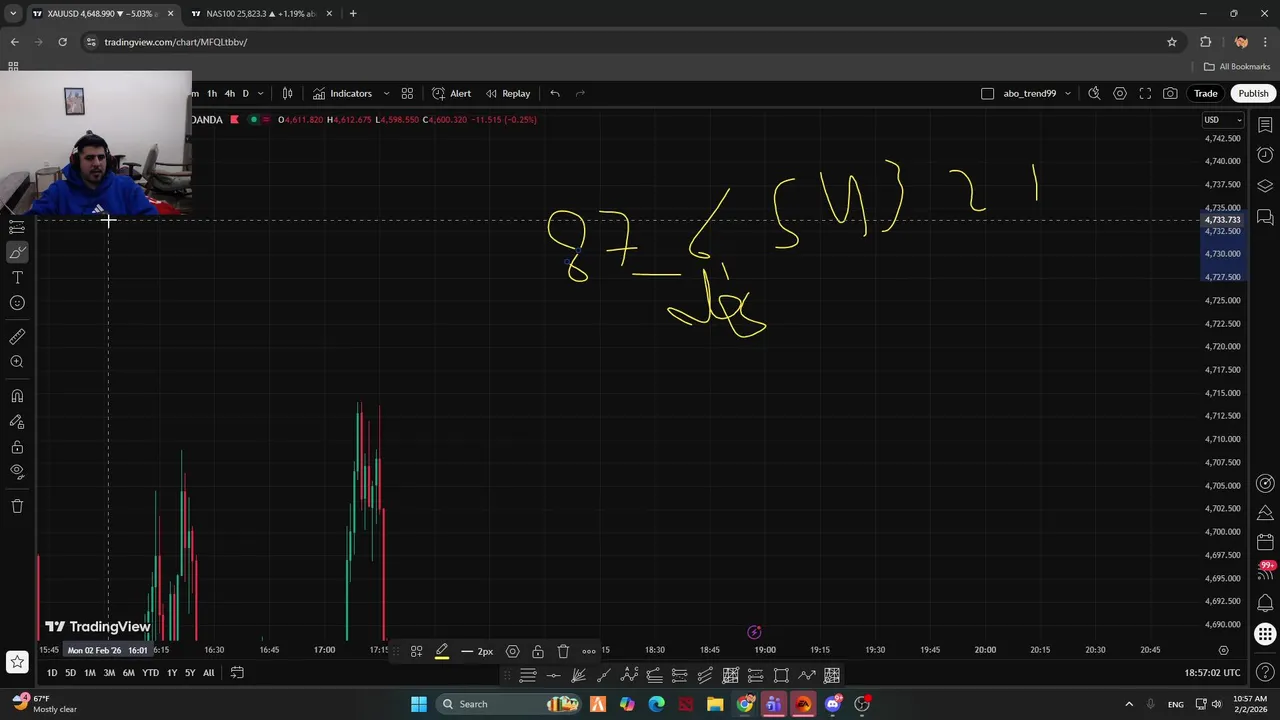Change the yellow line color pencil swatch
The height and width of the screenshot is (720, 1280).
(442, 651)
